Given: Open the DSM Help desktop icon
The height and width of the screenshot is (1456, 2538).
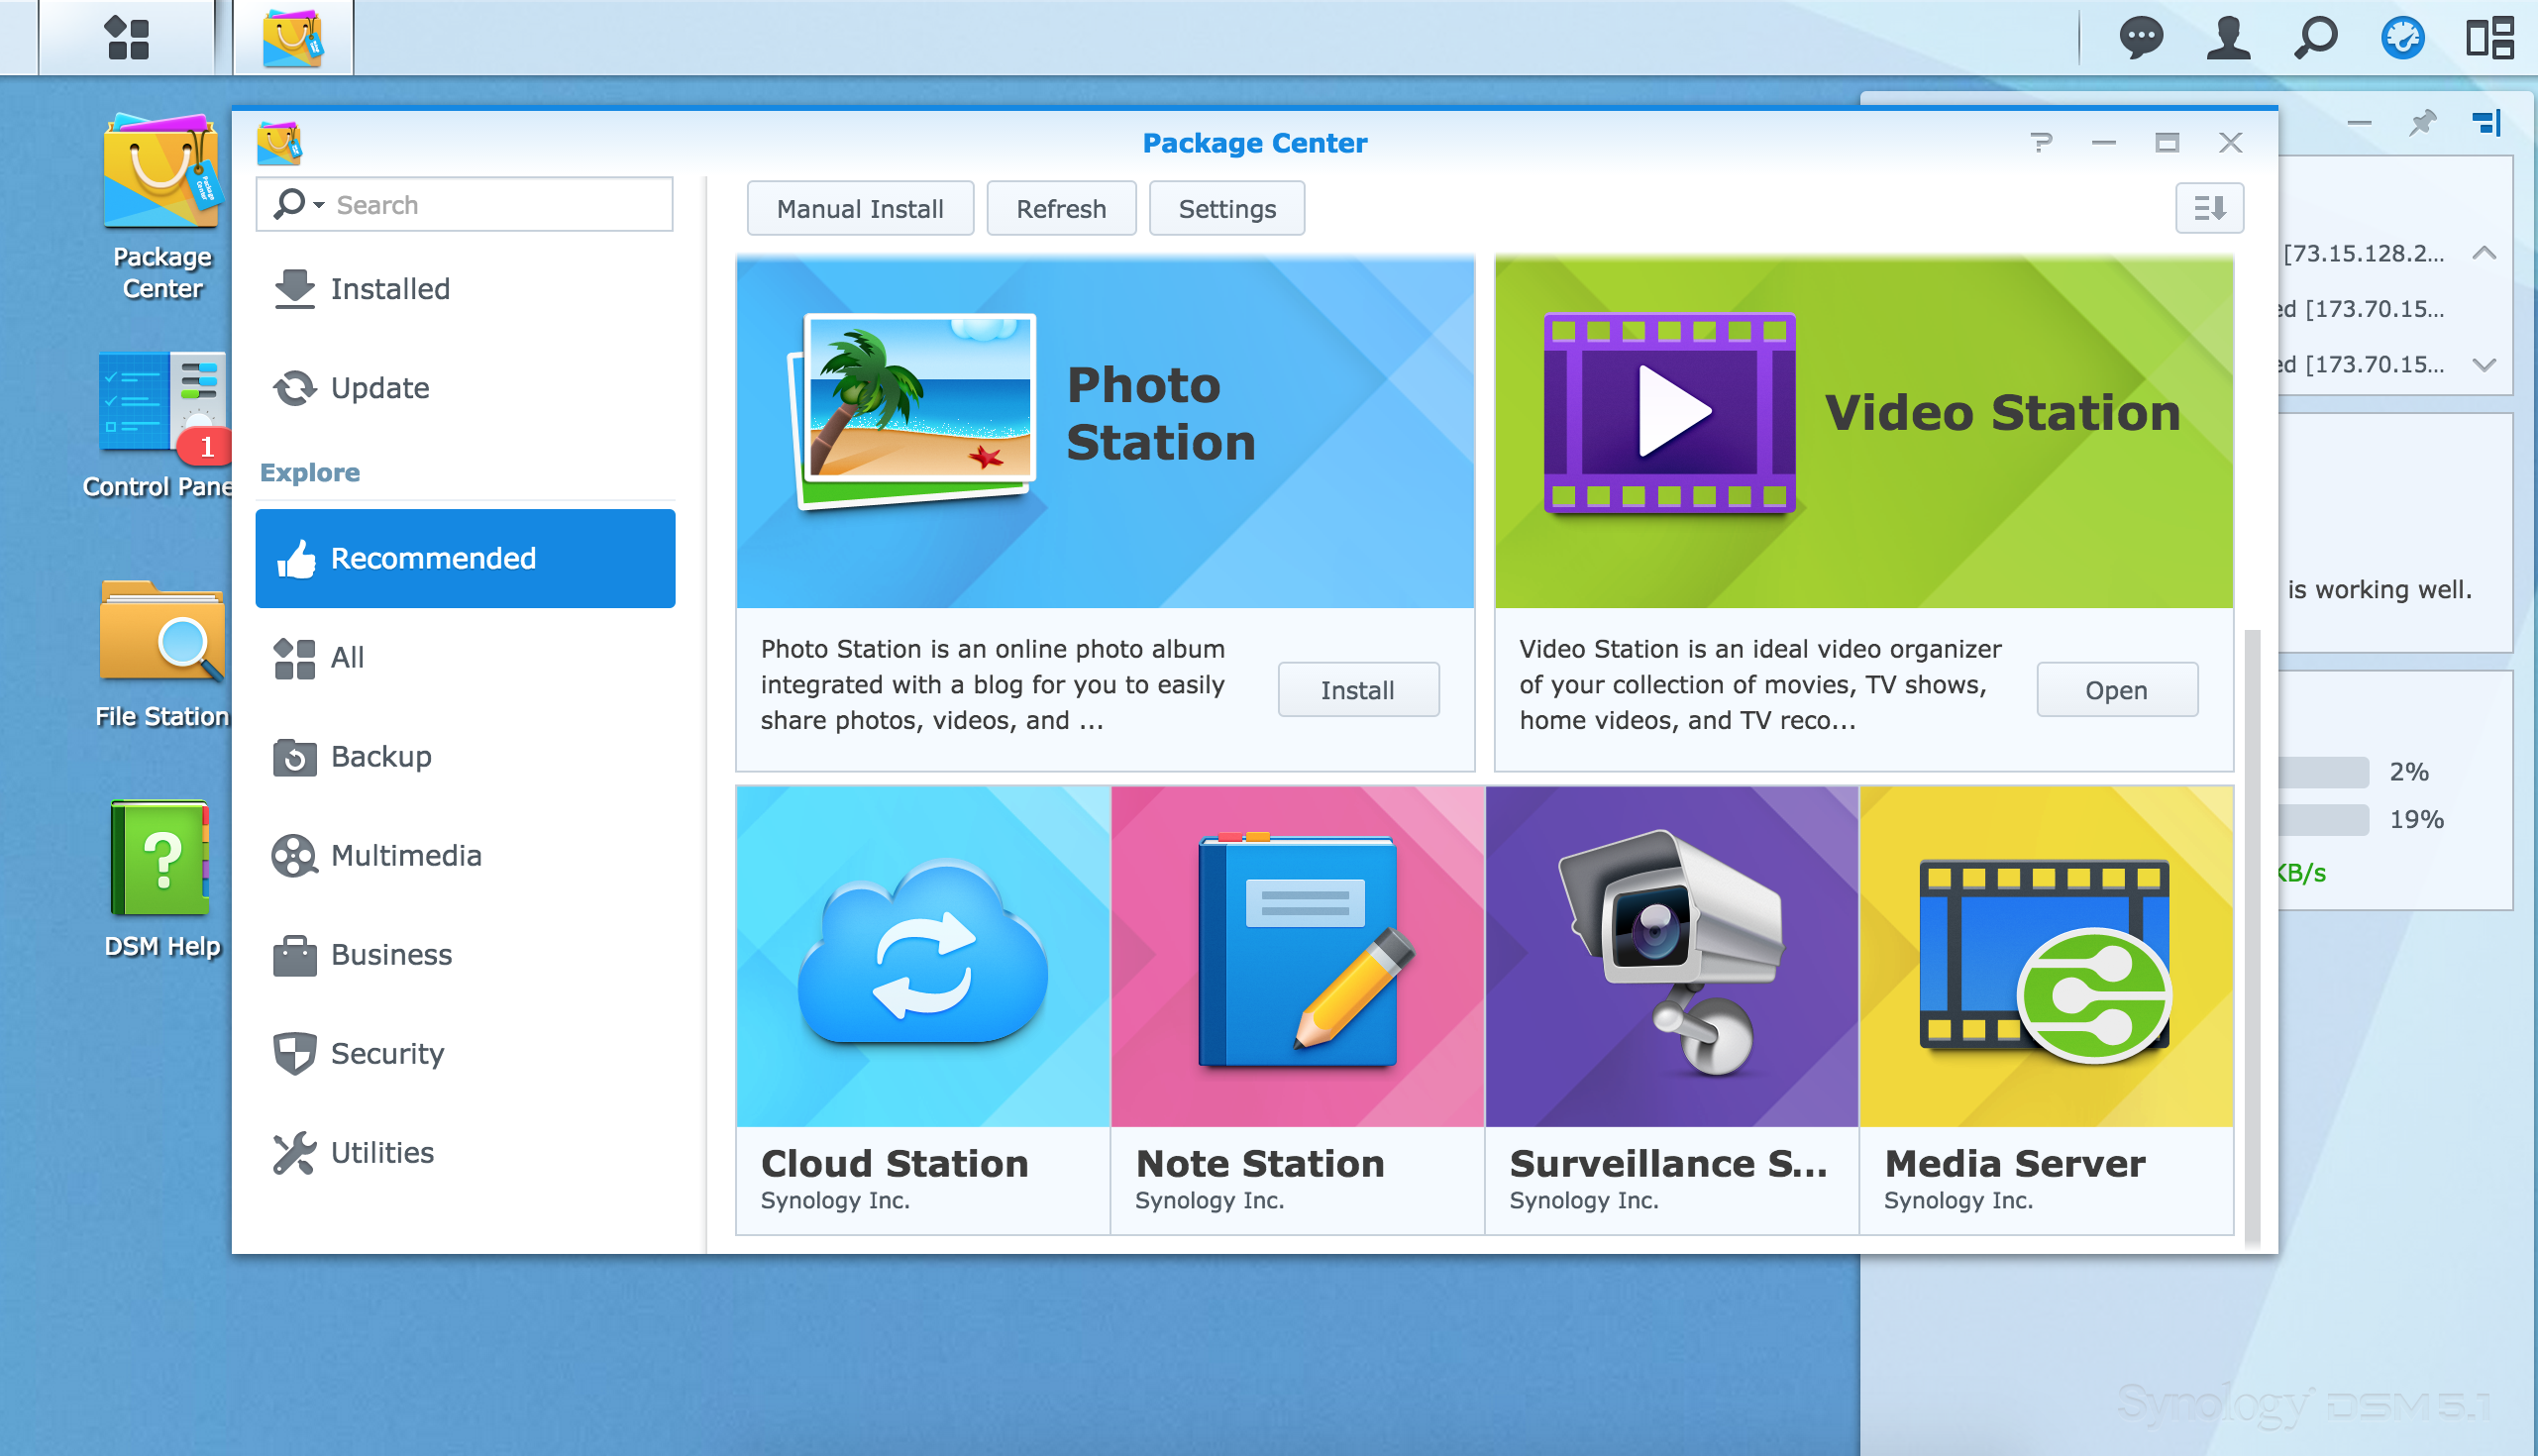Looking at the screenshot, I should (x=162, y=878).
